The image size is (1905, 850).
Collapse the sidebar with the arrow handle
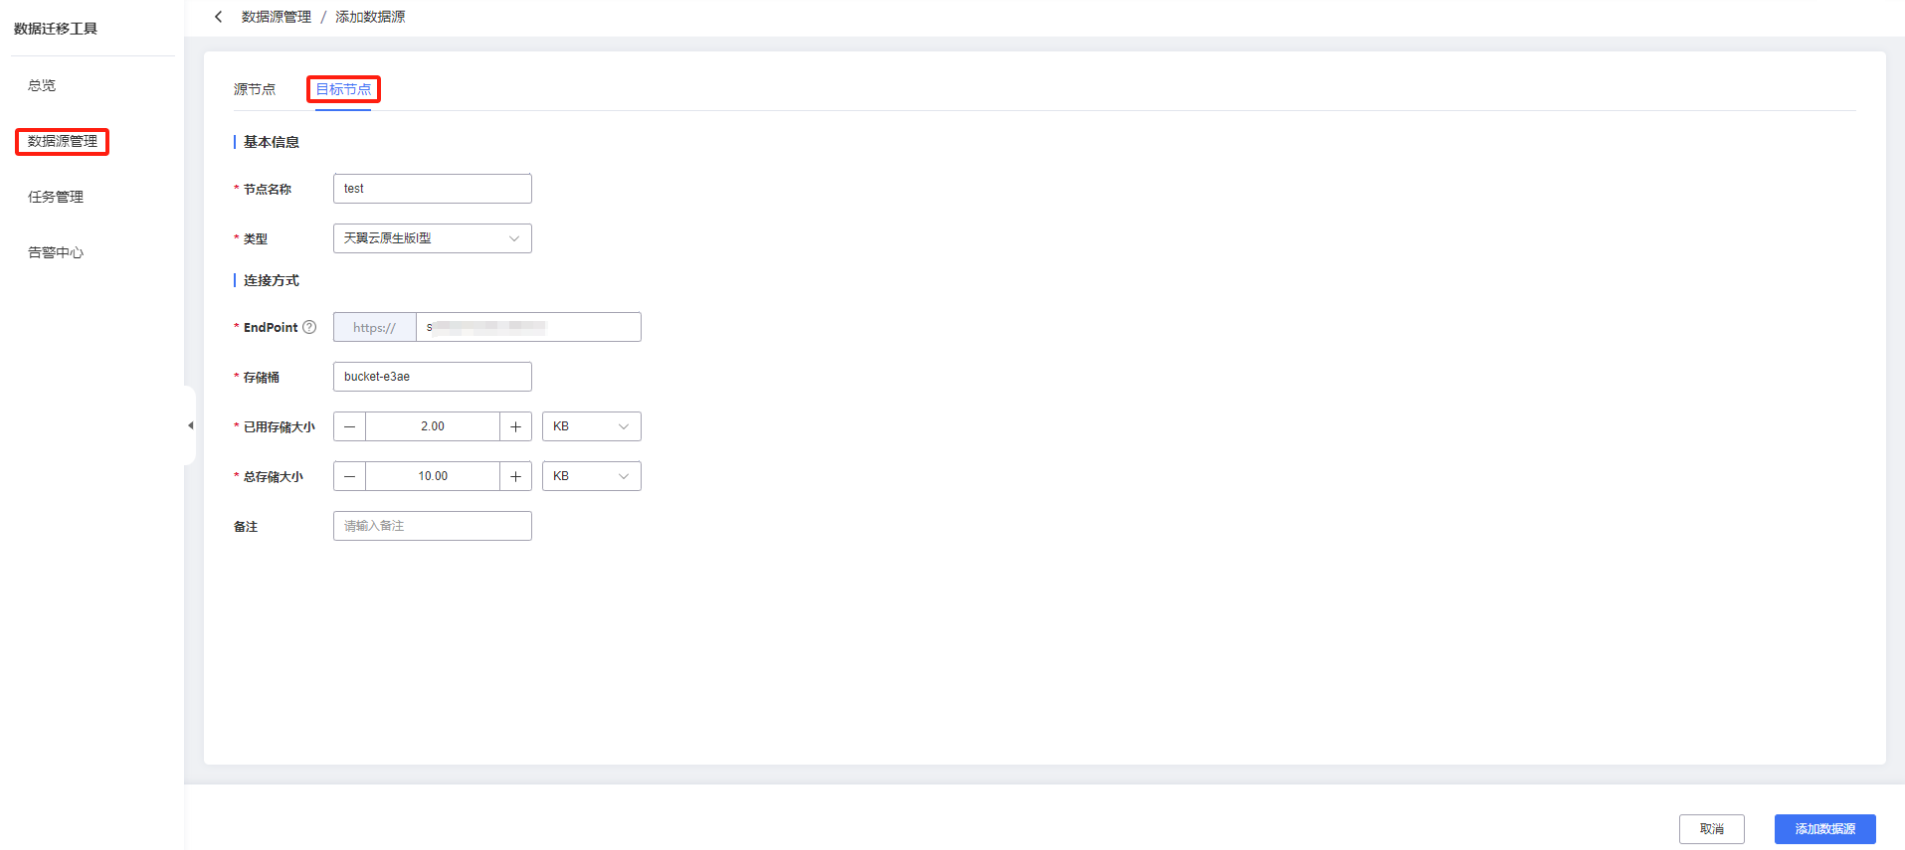190,426
